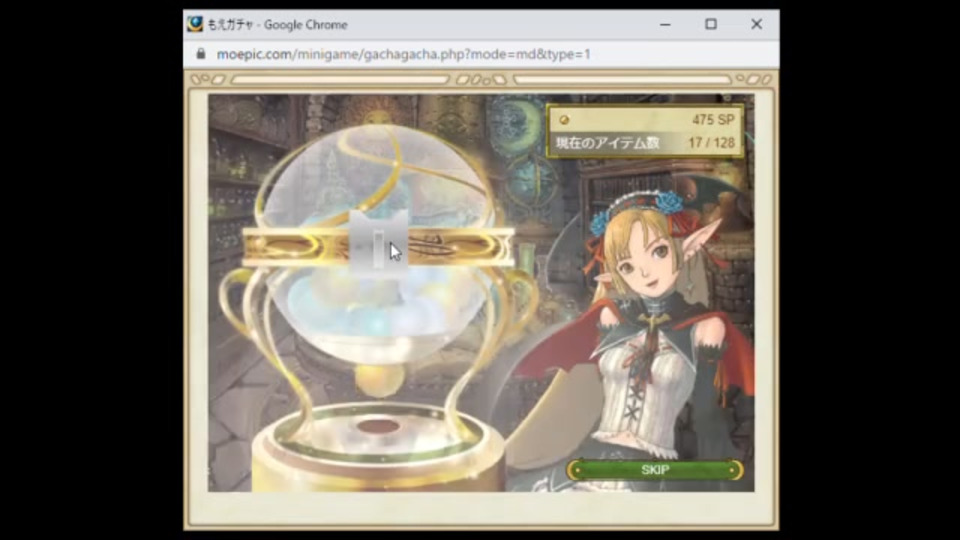Click the 現在のアイテム数 label
Viewport: 960px width, 540px height.
tap(607, 143)
